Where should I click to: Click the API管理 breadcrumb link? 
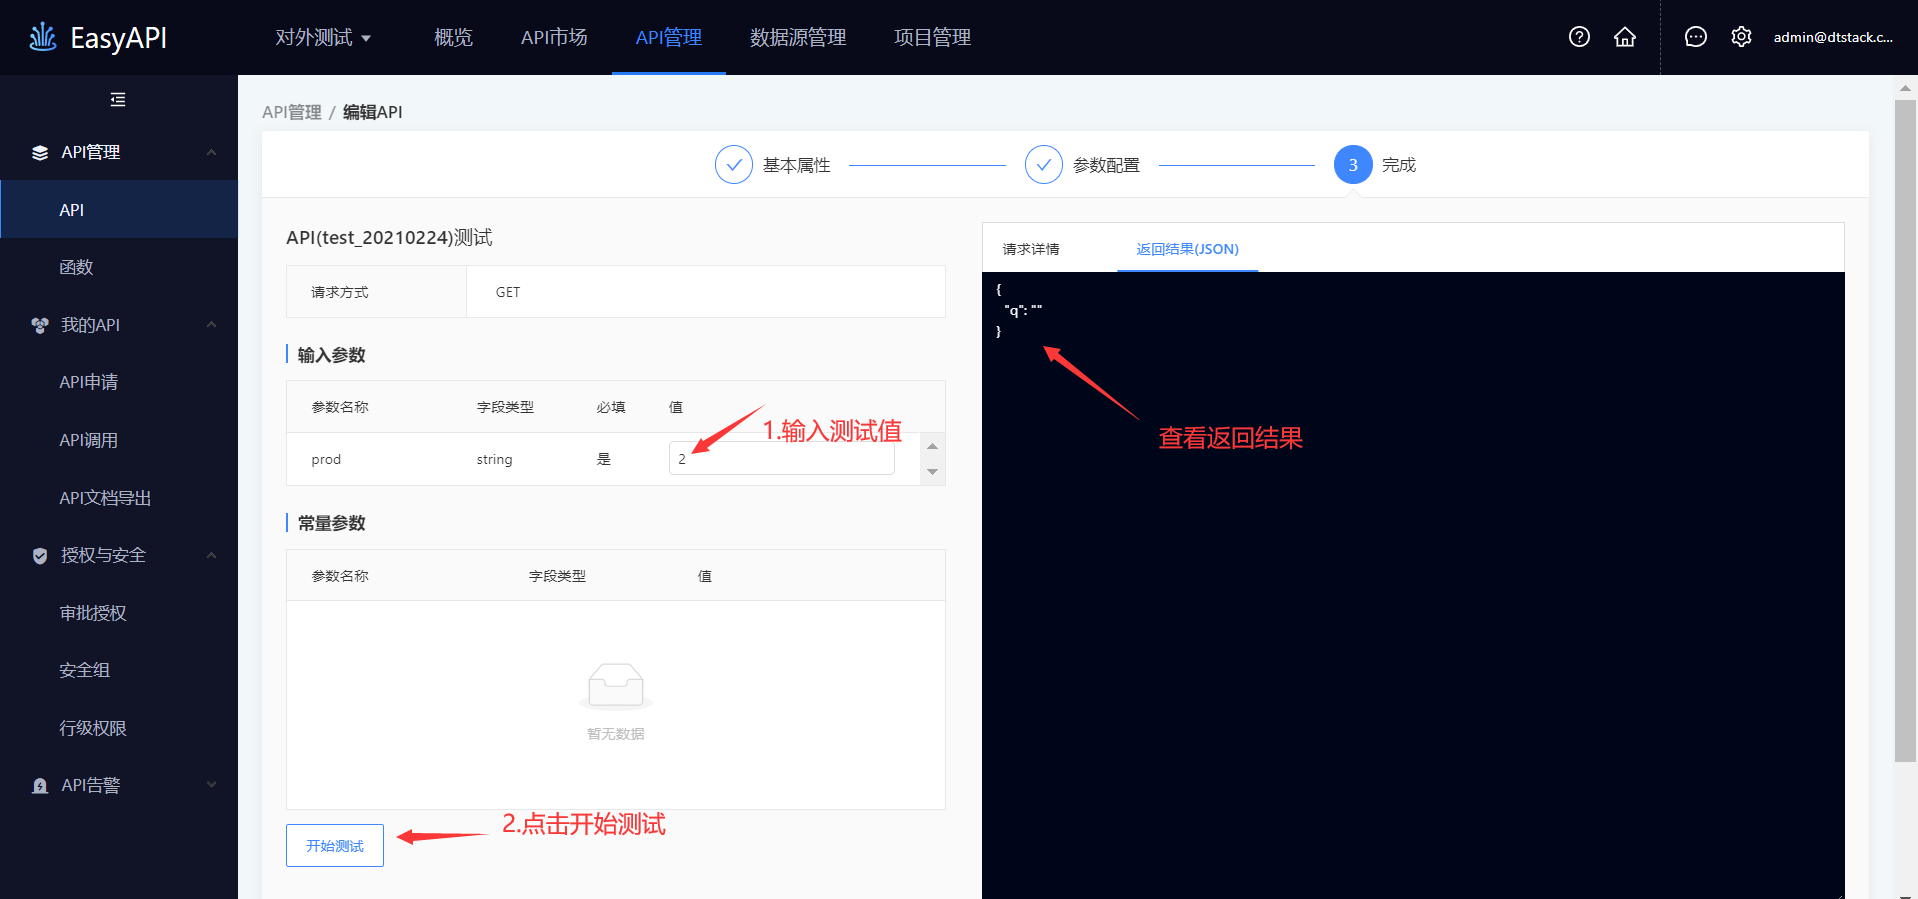pos(292,112)
